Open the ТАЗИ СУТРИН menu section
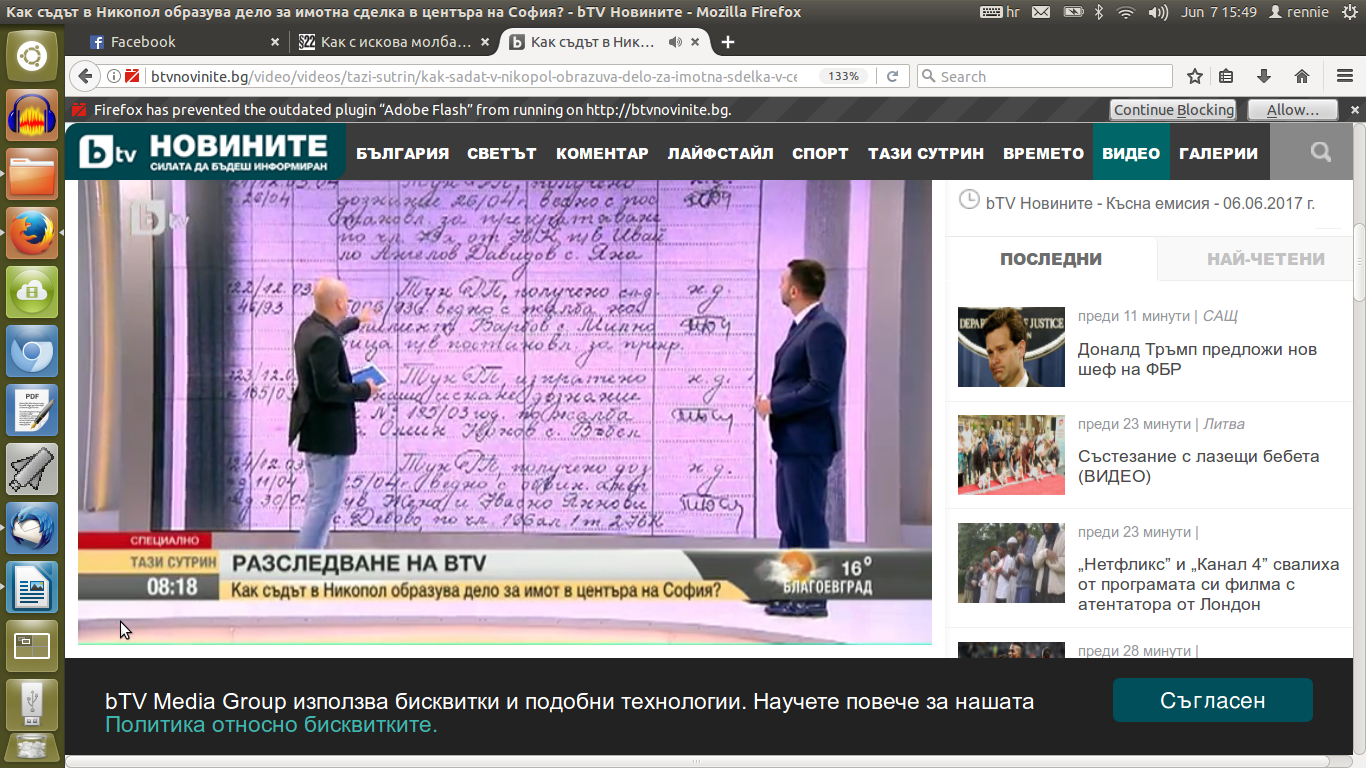Viewport: 1366px width, 768px height. 926,153
